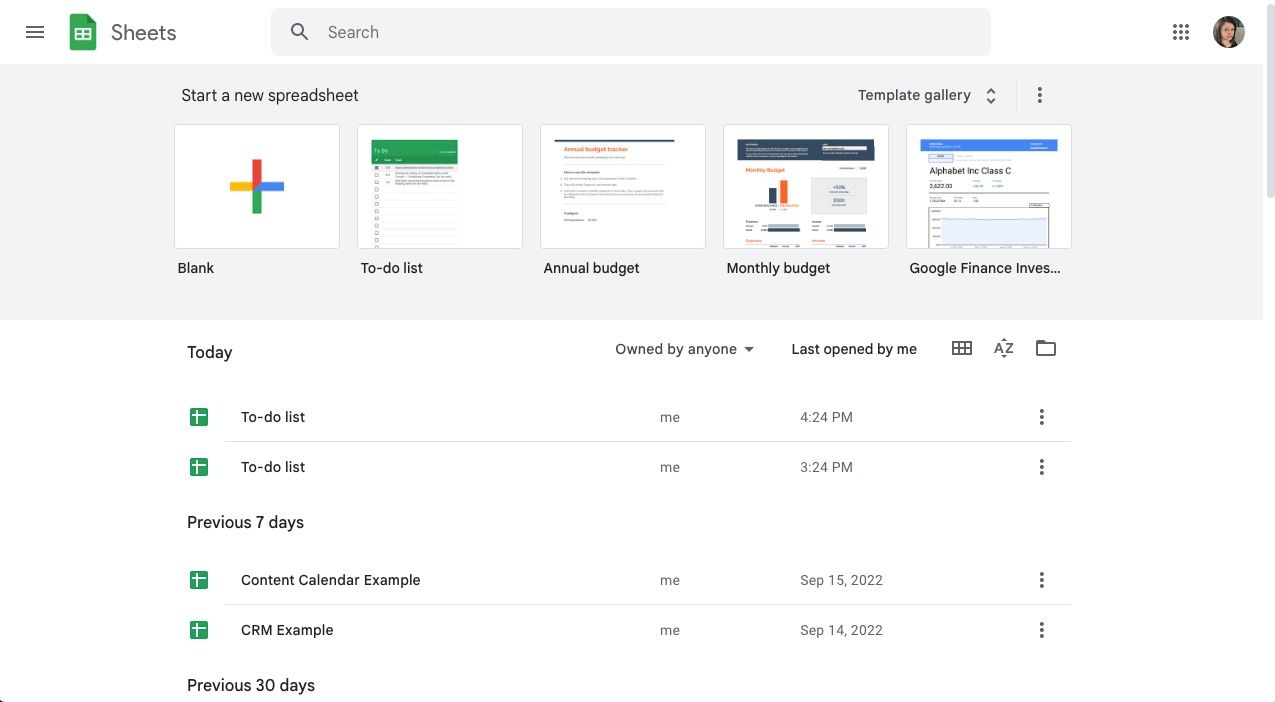
Task: Click the Google Sheets logo icon
Action: (x=83, y=32)
